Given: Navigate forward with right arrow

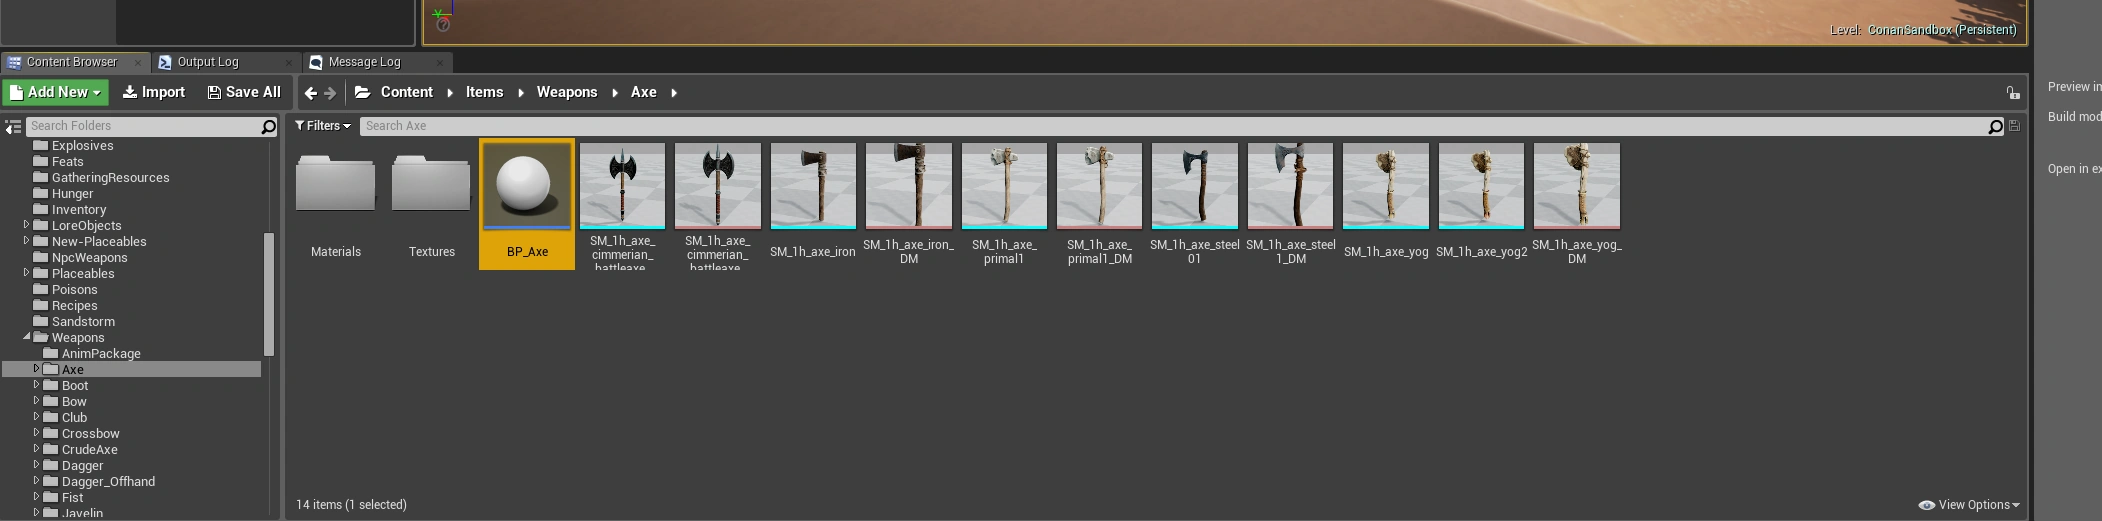Looking at the screenshot, I should 330,93.
